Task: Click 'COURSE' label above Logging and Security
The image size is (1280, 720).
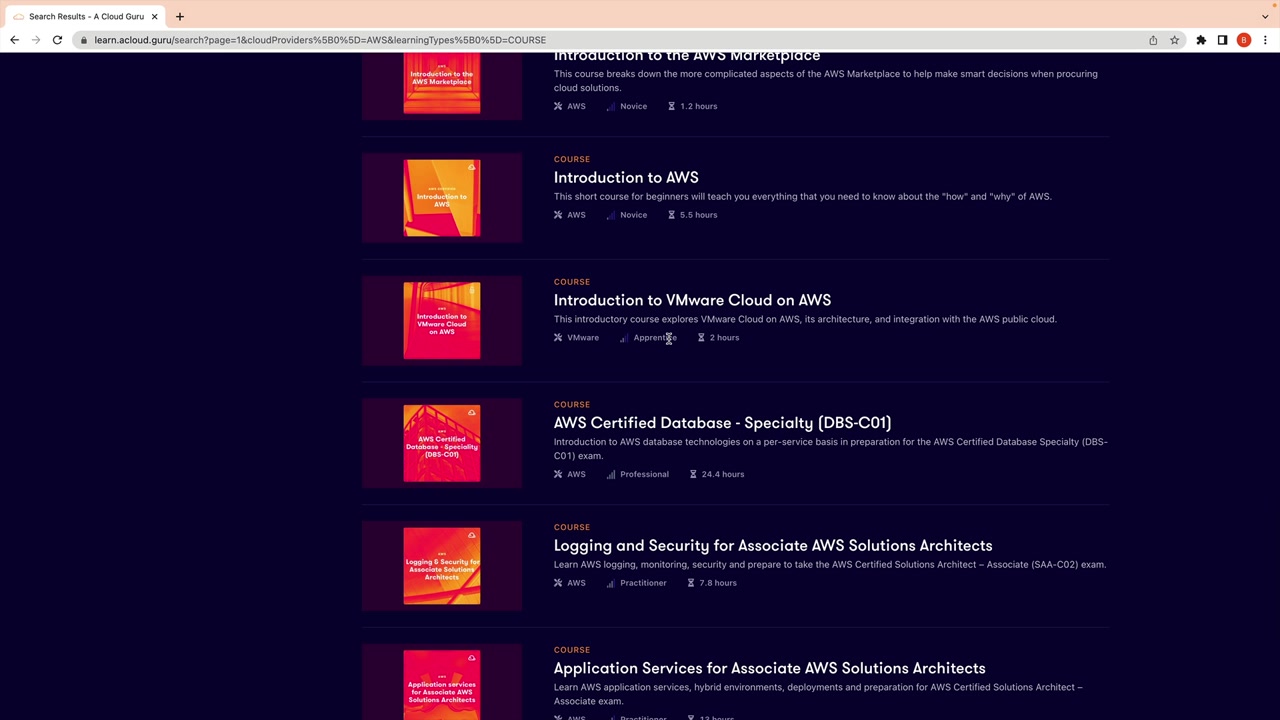Action: click(x=572, y=527)
